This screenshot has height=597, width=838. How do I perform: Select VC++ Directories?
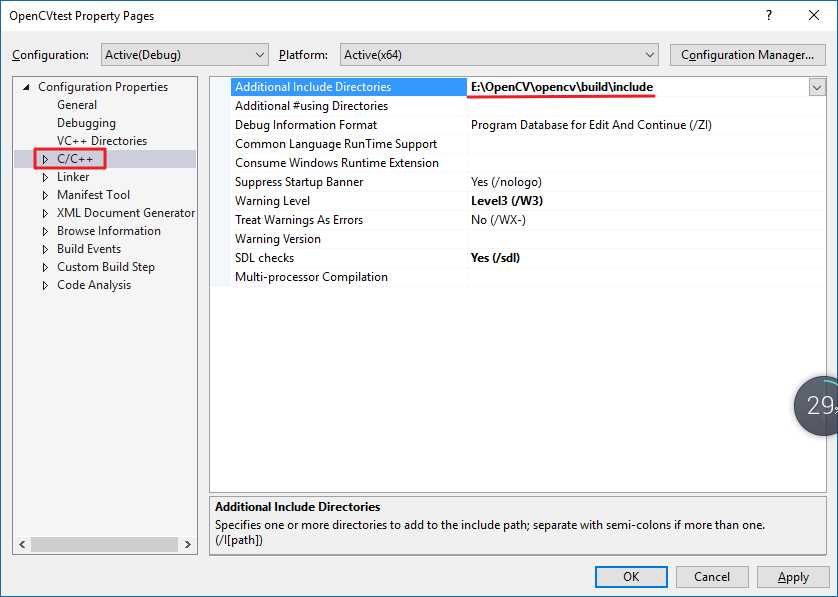[x=102, y=141]
